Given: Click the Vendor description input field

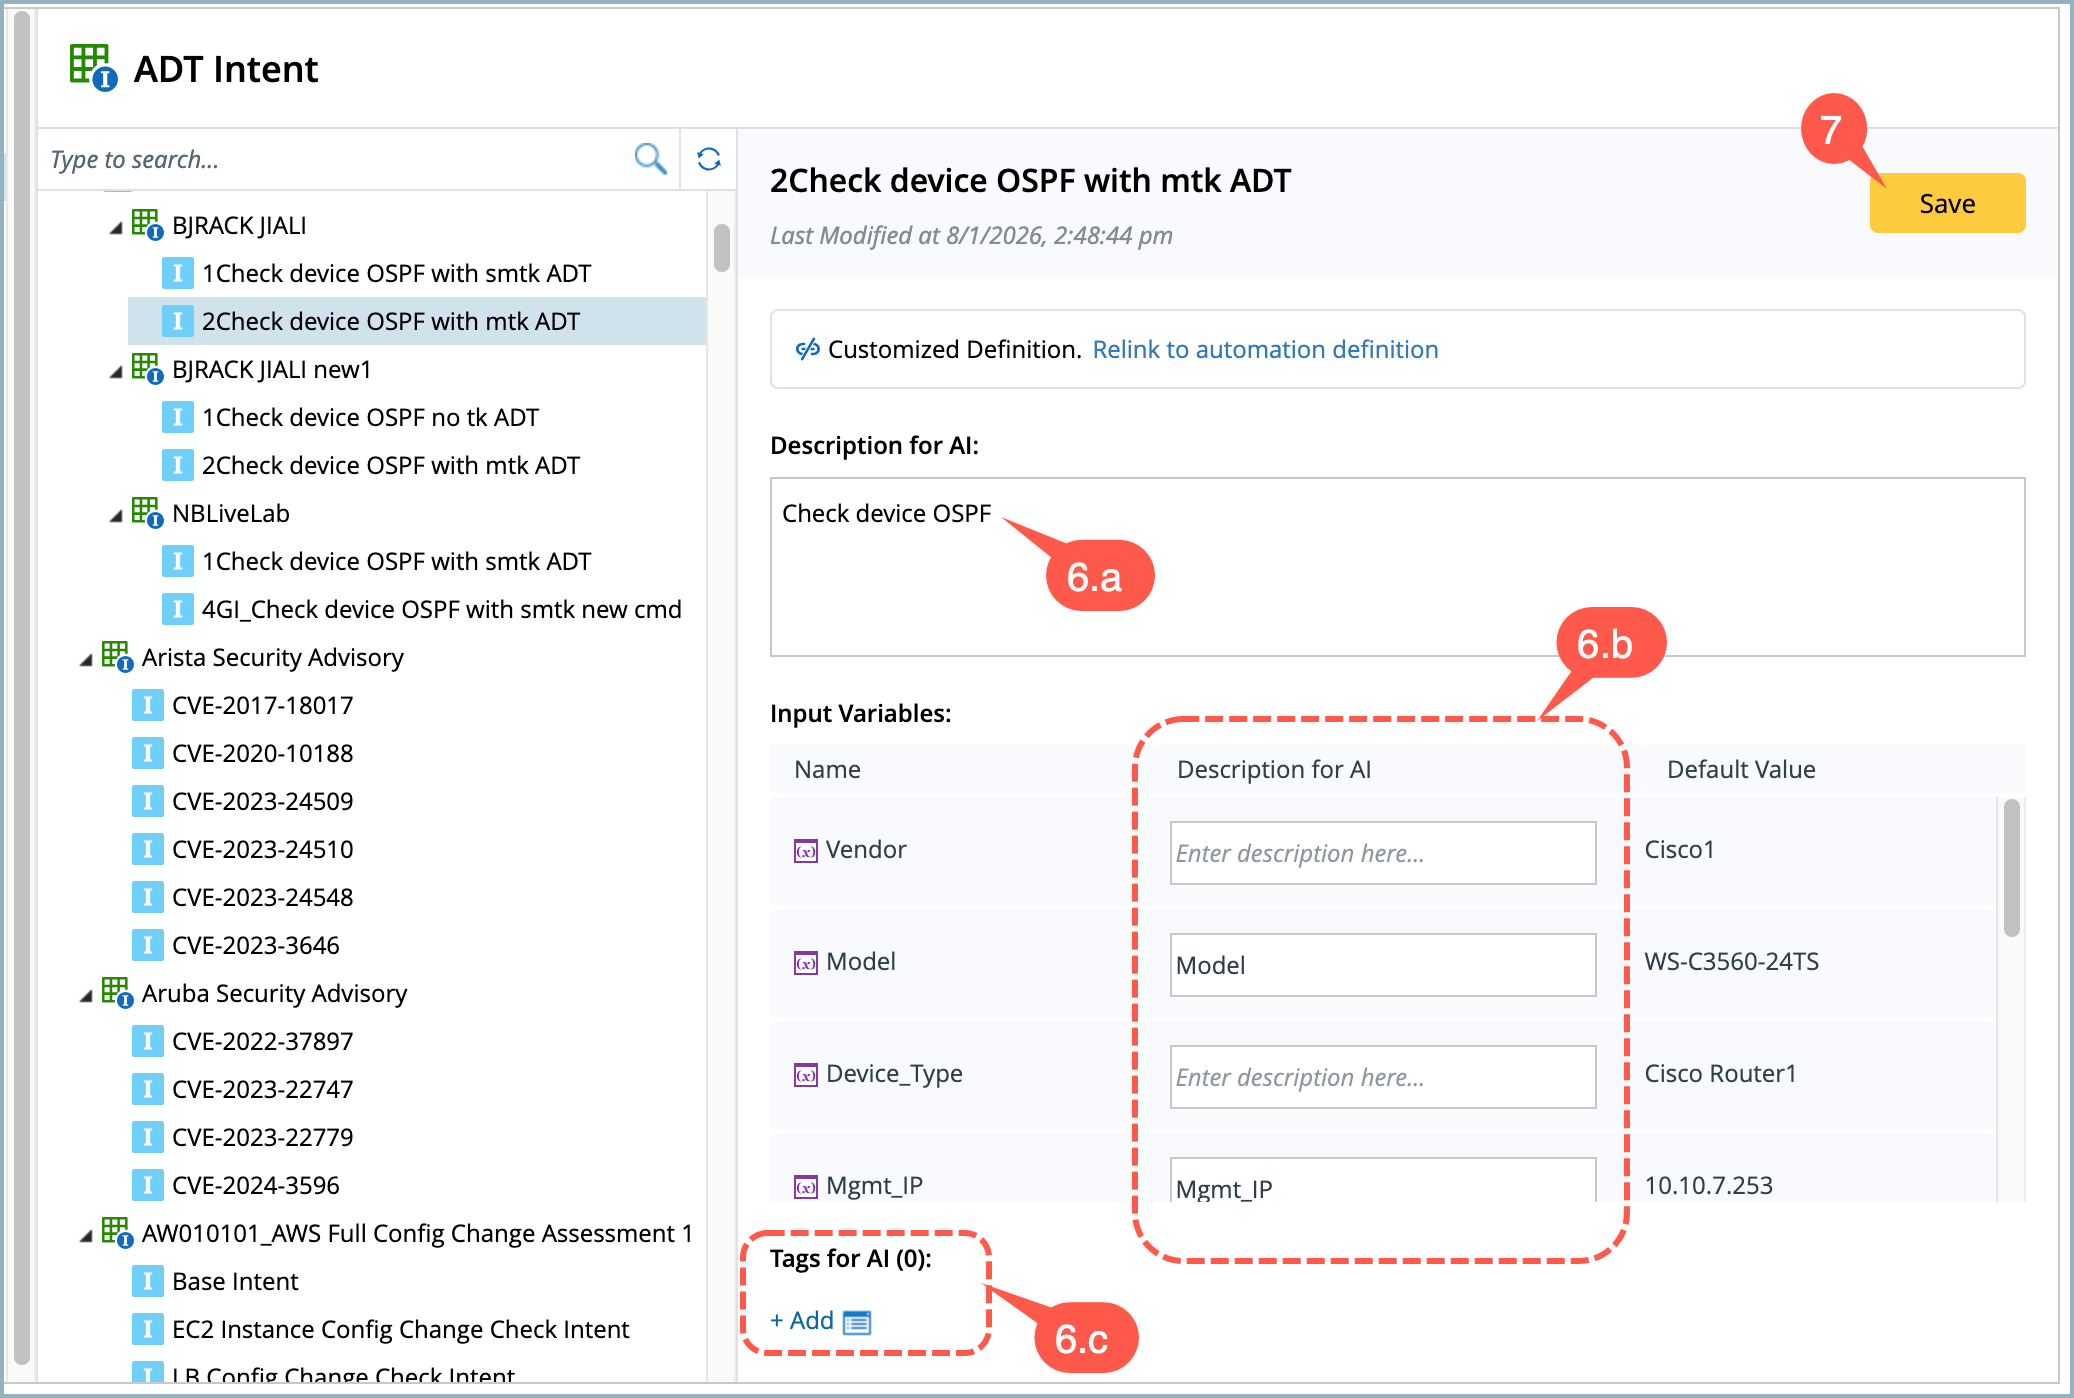Looking at the screenshot, I should click(x=1382, y=853).
